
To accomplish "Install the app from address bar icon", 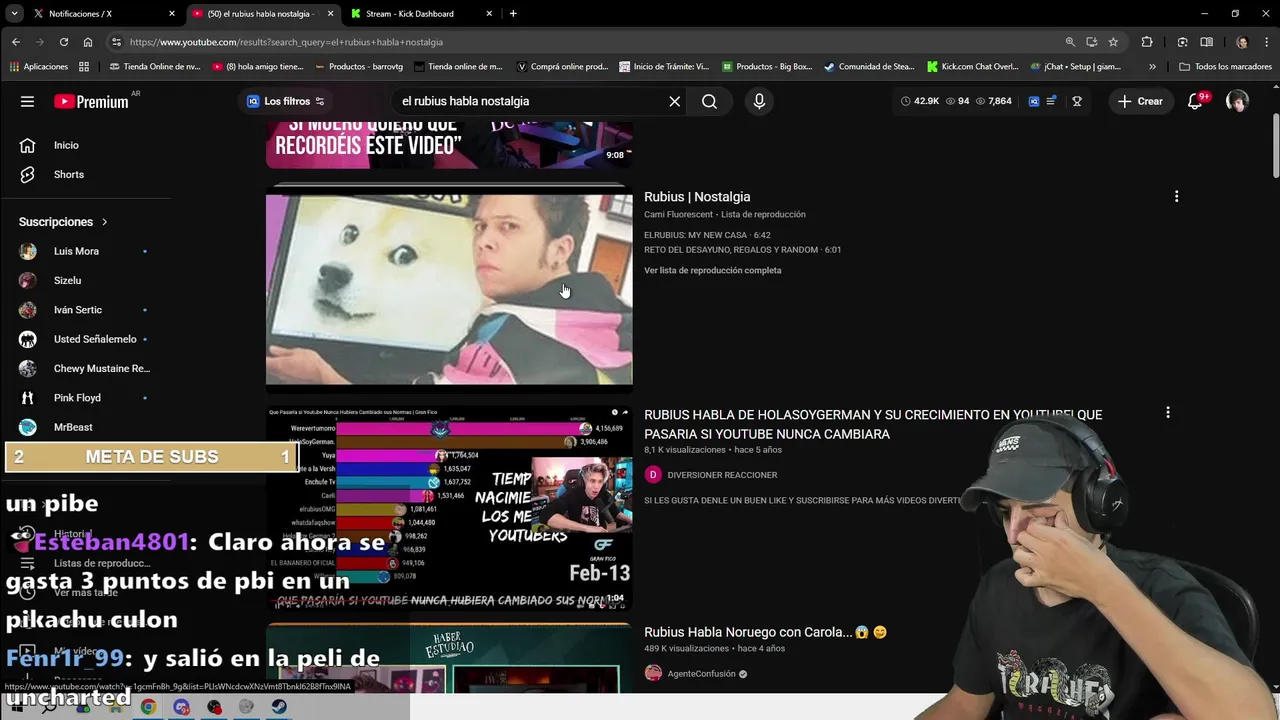I will coord(1092,42).
